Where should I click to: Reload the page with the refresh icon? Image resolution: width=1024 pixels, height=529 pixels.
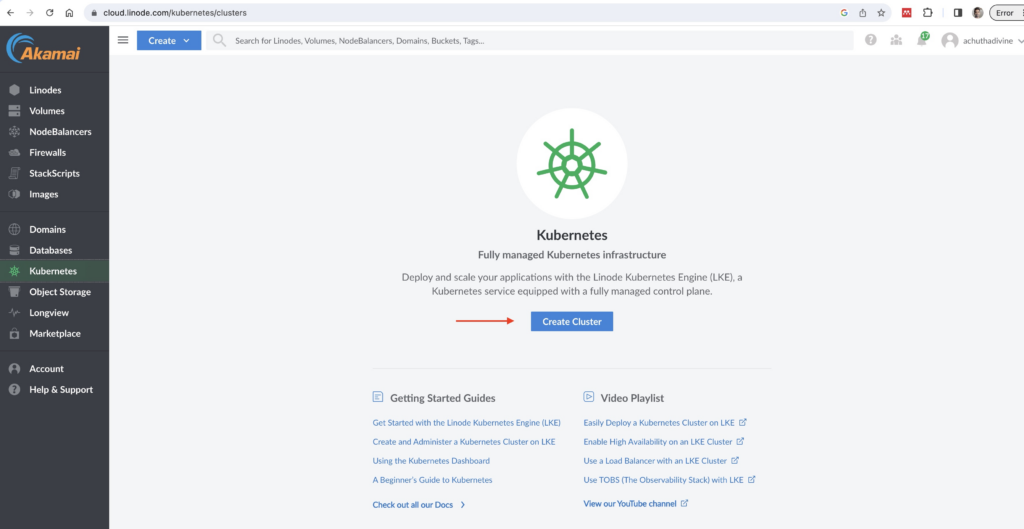pos(50,12)
